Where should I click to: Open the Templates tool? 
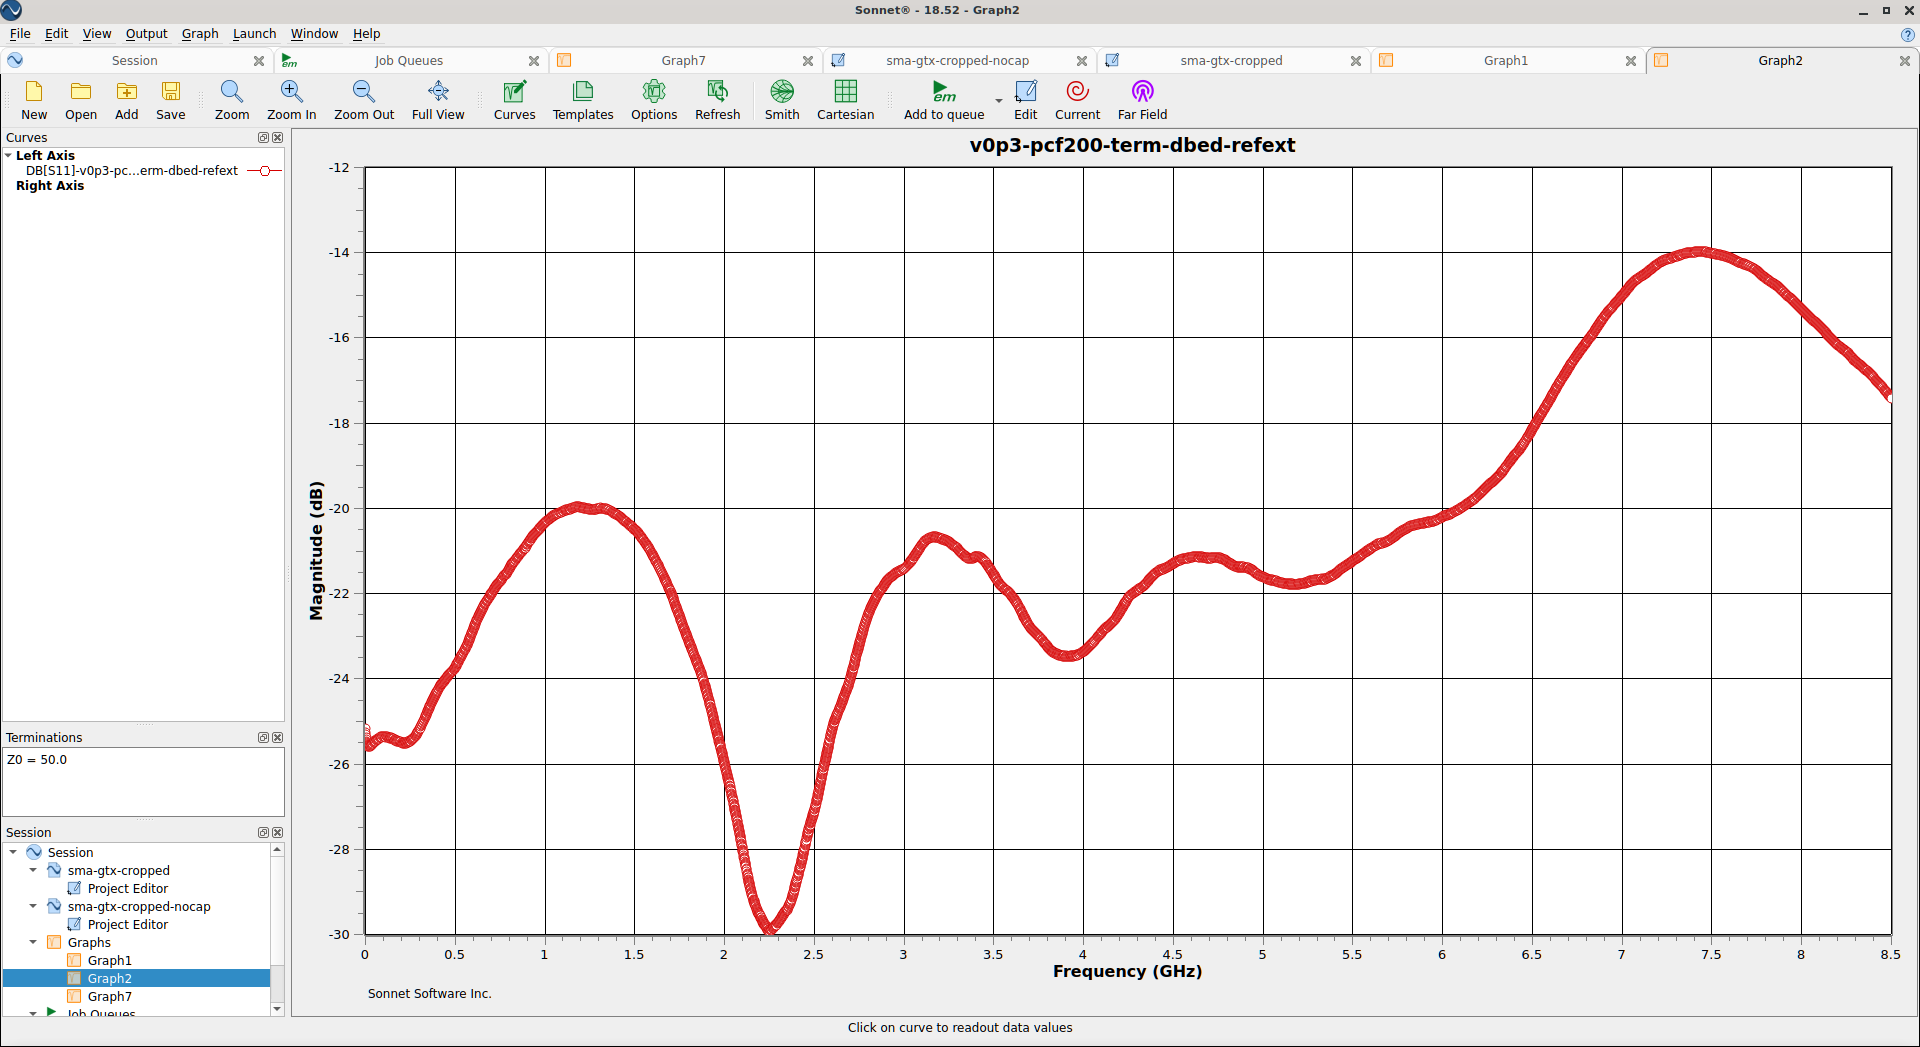pyautogui.click(x=583, y=100)
